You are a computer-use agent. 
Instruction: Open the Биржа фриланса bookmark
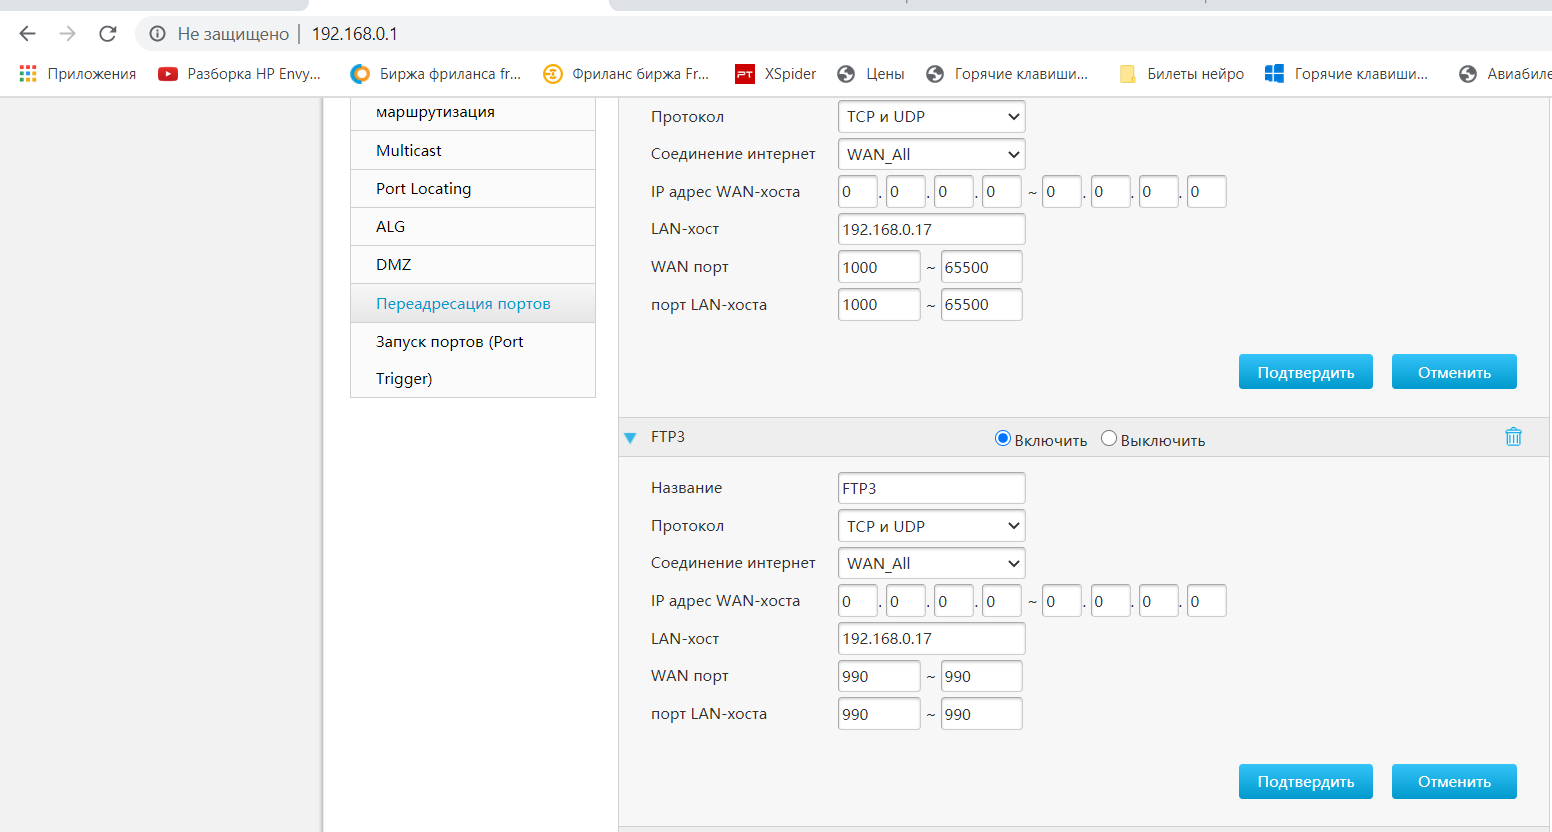(x=435, y=73)
